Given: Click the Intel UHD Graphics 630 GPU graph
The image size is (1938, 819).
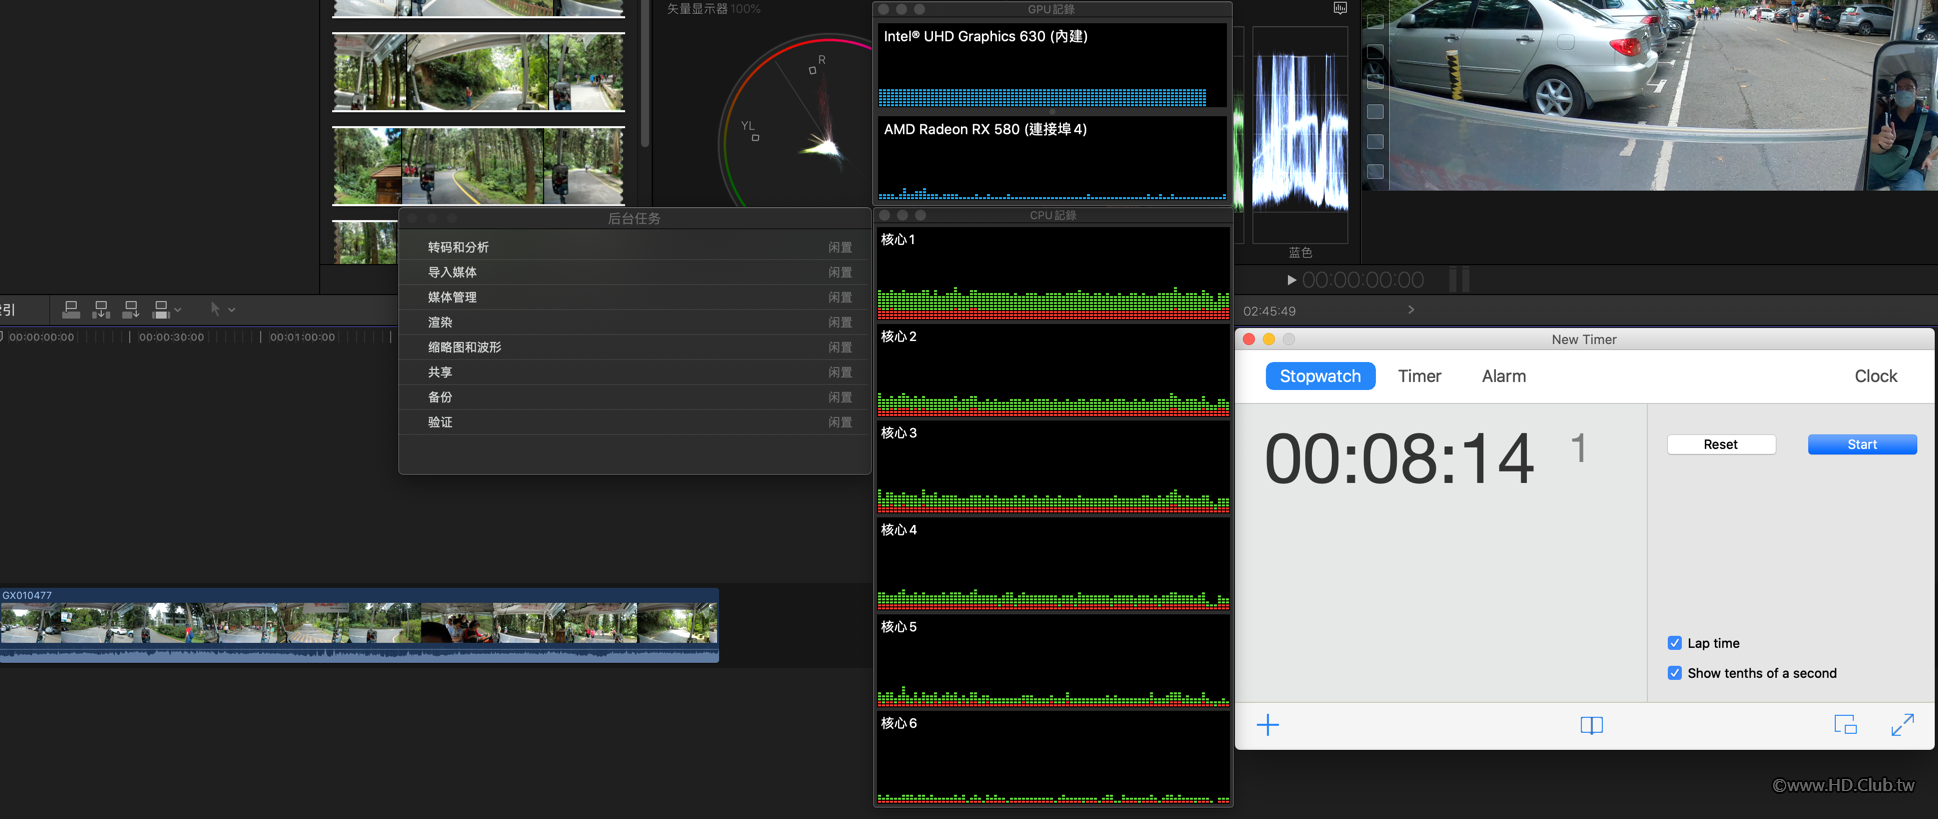Looking at the screenshot, I should click(1052, 66).
